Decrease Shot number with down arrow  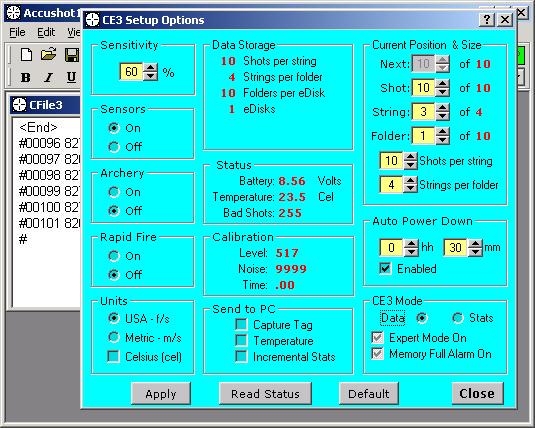[x=443, y=91]
